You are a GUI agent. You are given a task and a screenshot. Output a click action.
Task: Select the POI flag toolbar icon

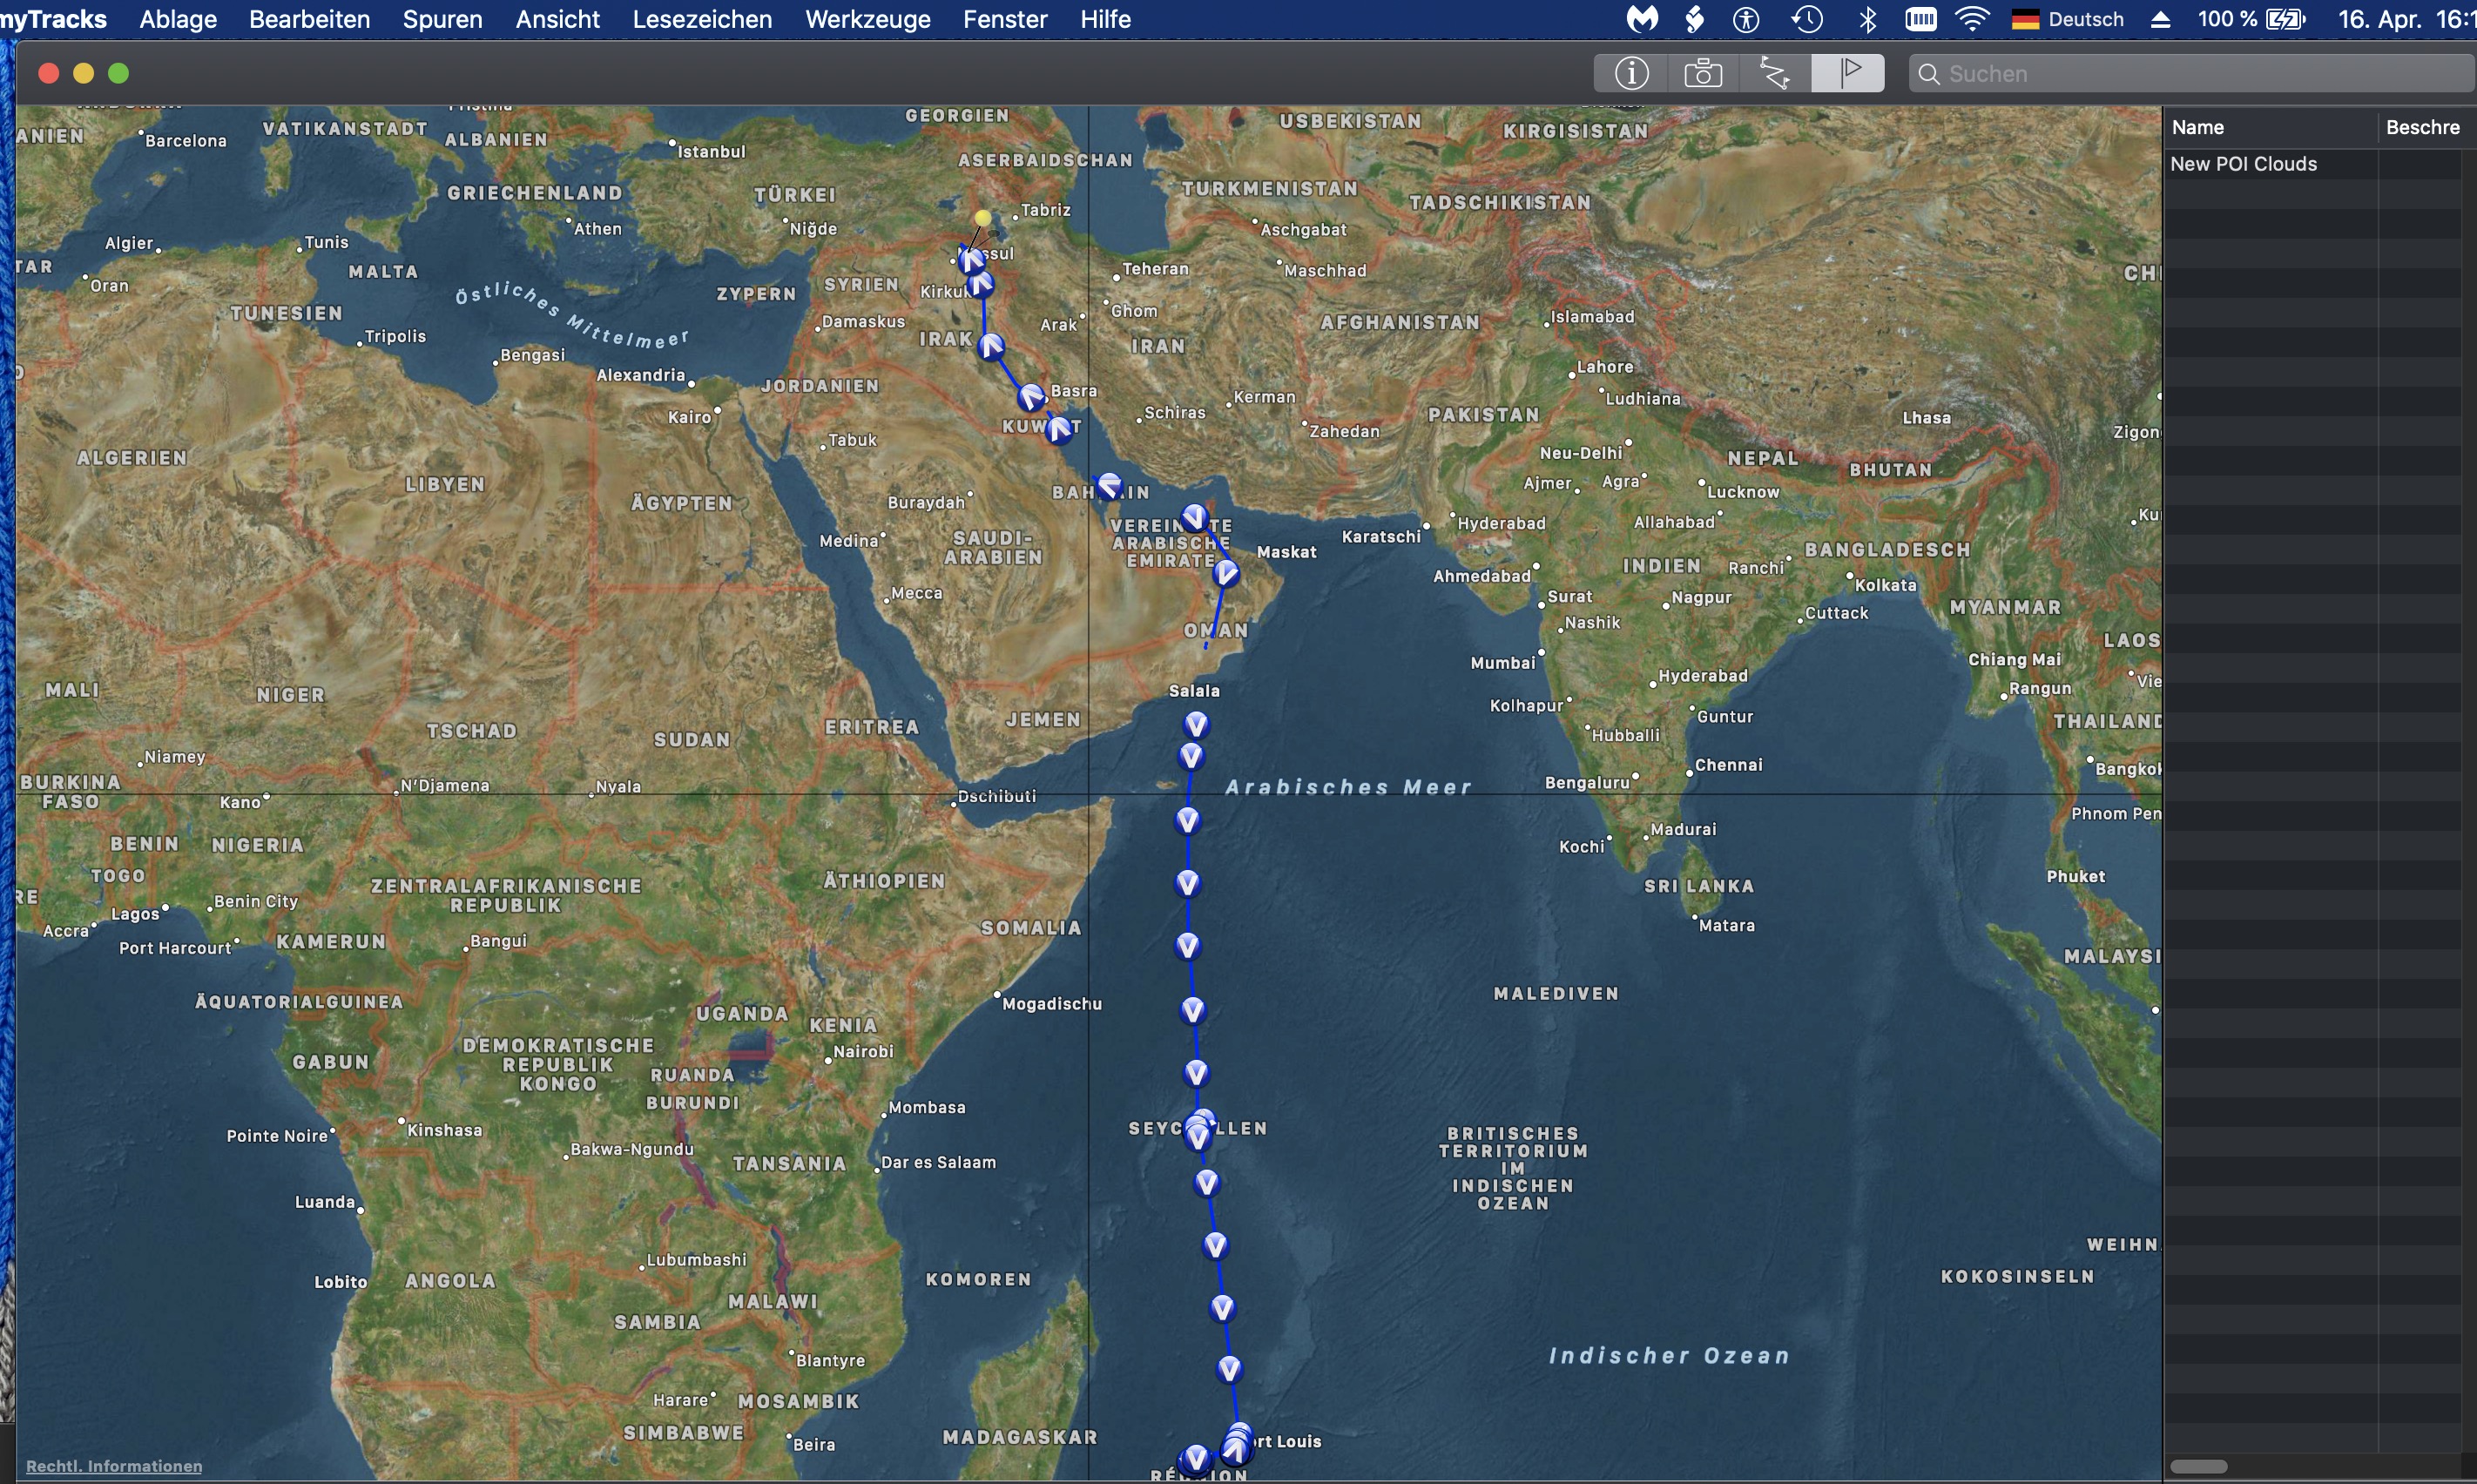(x=1849, y=73)
